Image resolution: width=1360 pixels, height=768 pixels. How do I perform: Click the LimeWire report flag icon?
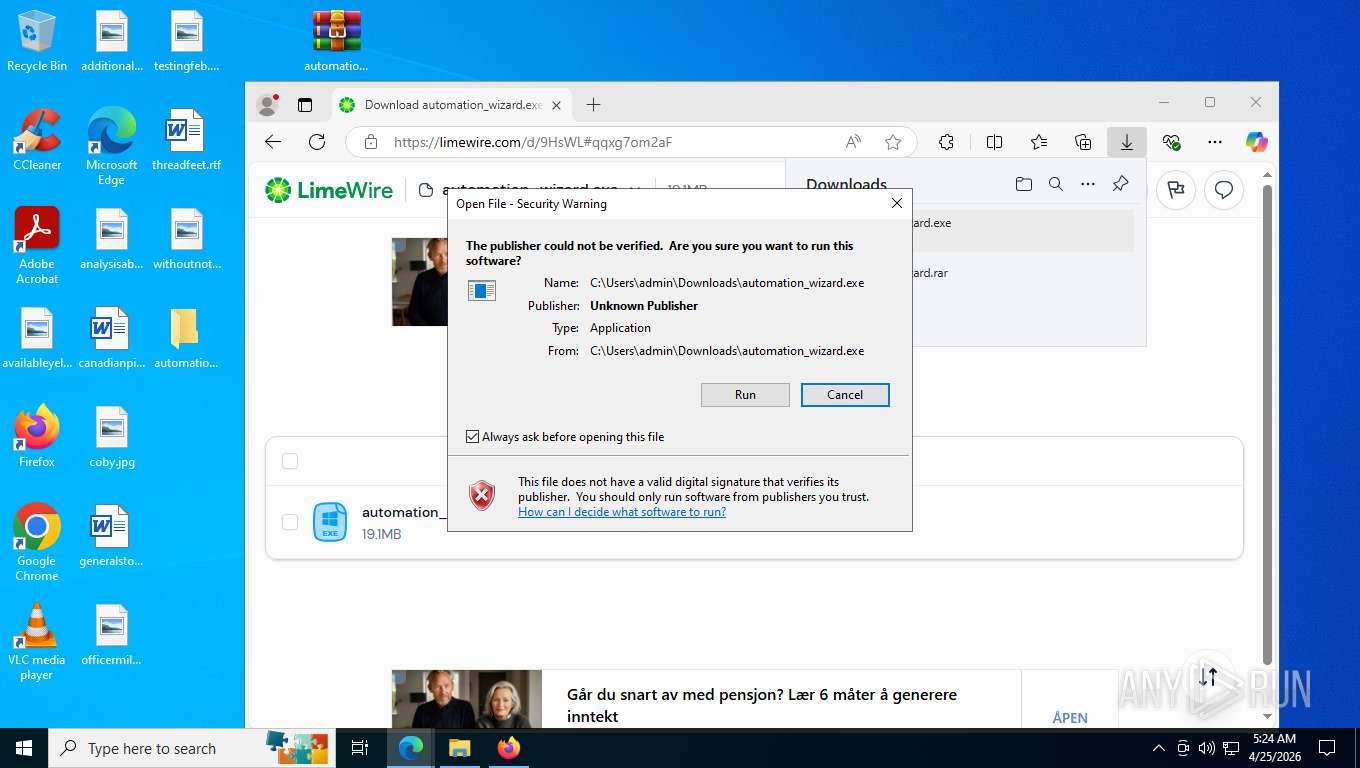tap(1176, 190)
